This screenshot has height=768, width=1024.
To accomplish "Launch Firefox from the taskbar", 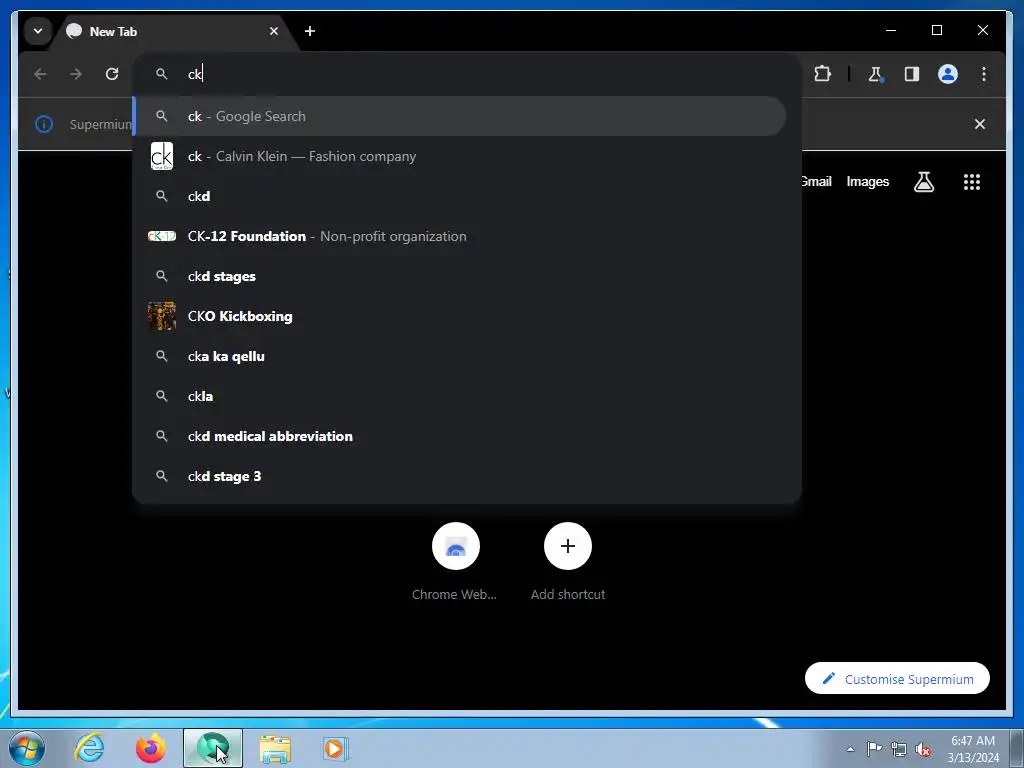I will click(x=151, y=748).
